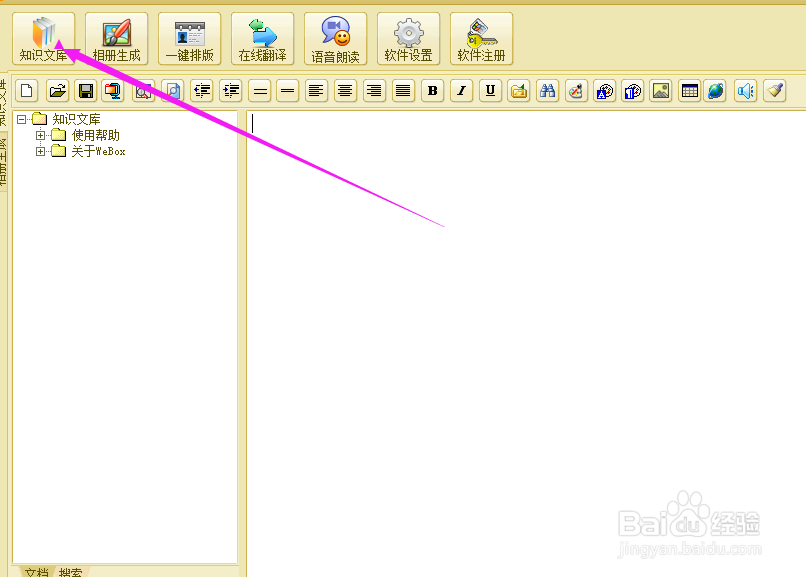The height and width of the screenshot is (577, 806).
Task: Expand the 关于WeBox folder node
Action: (40, 152)
